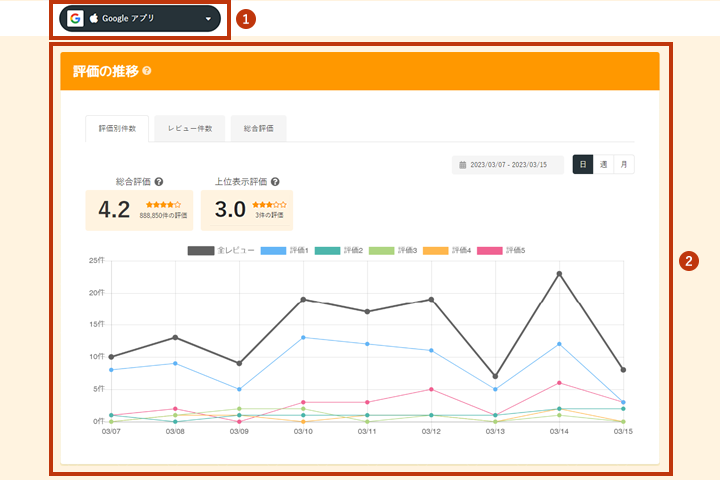The height and width of the screenshot is (480, 720).
Task: Click the help icon next to 総合評価
Action: click(x=159, y=182)
